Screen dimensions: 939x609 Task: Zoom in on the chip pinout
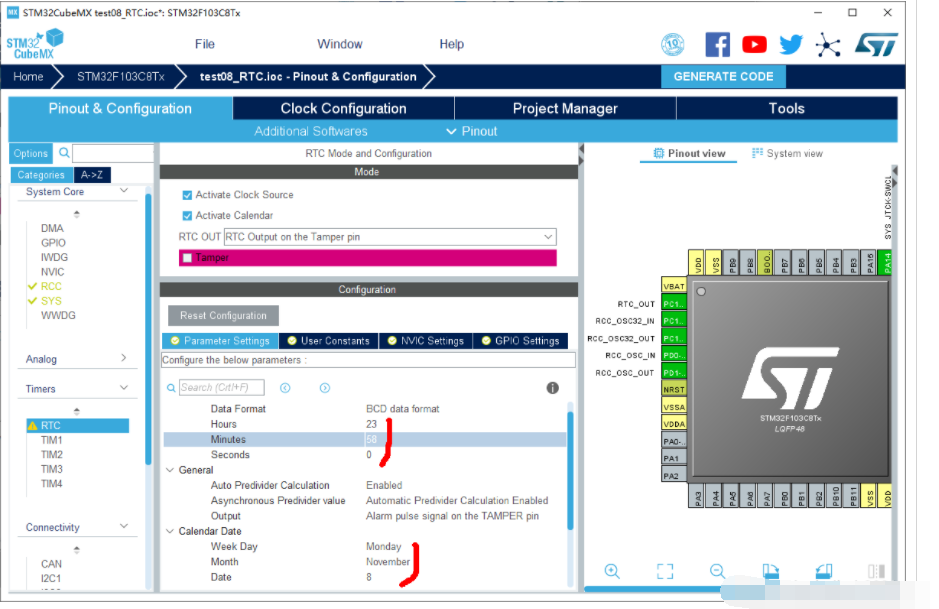coord(612,571)
